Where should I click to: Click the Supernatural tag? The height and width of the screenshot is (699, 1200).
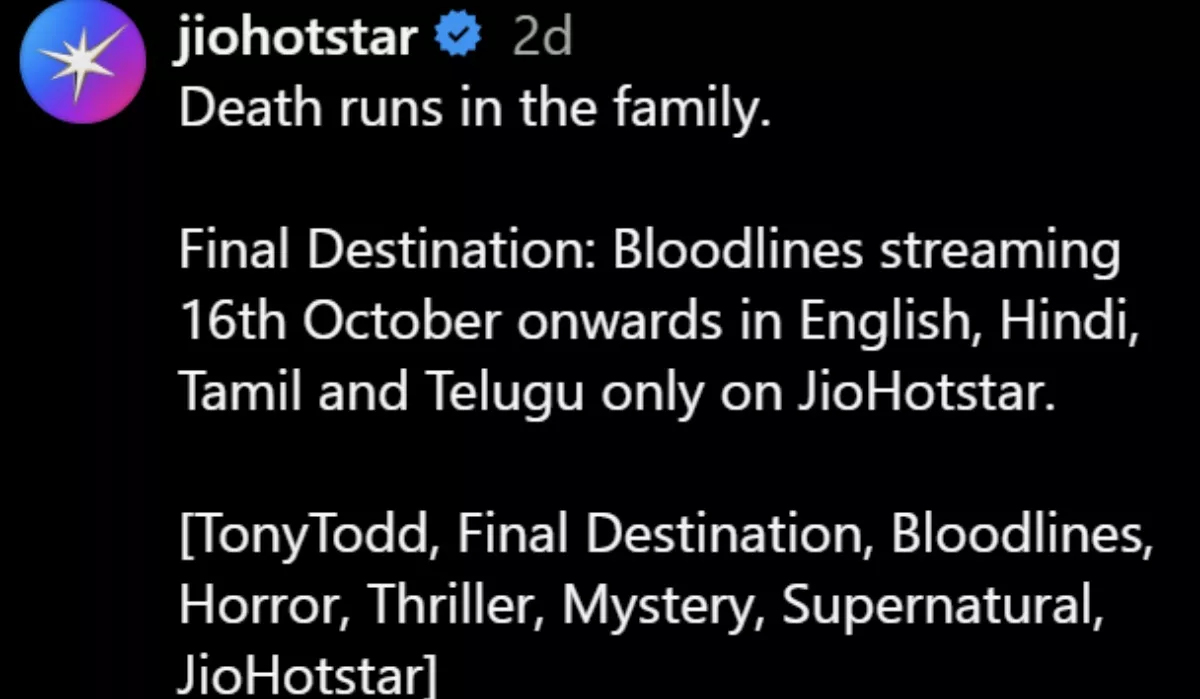942,606
